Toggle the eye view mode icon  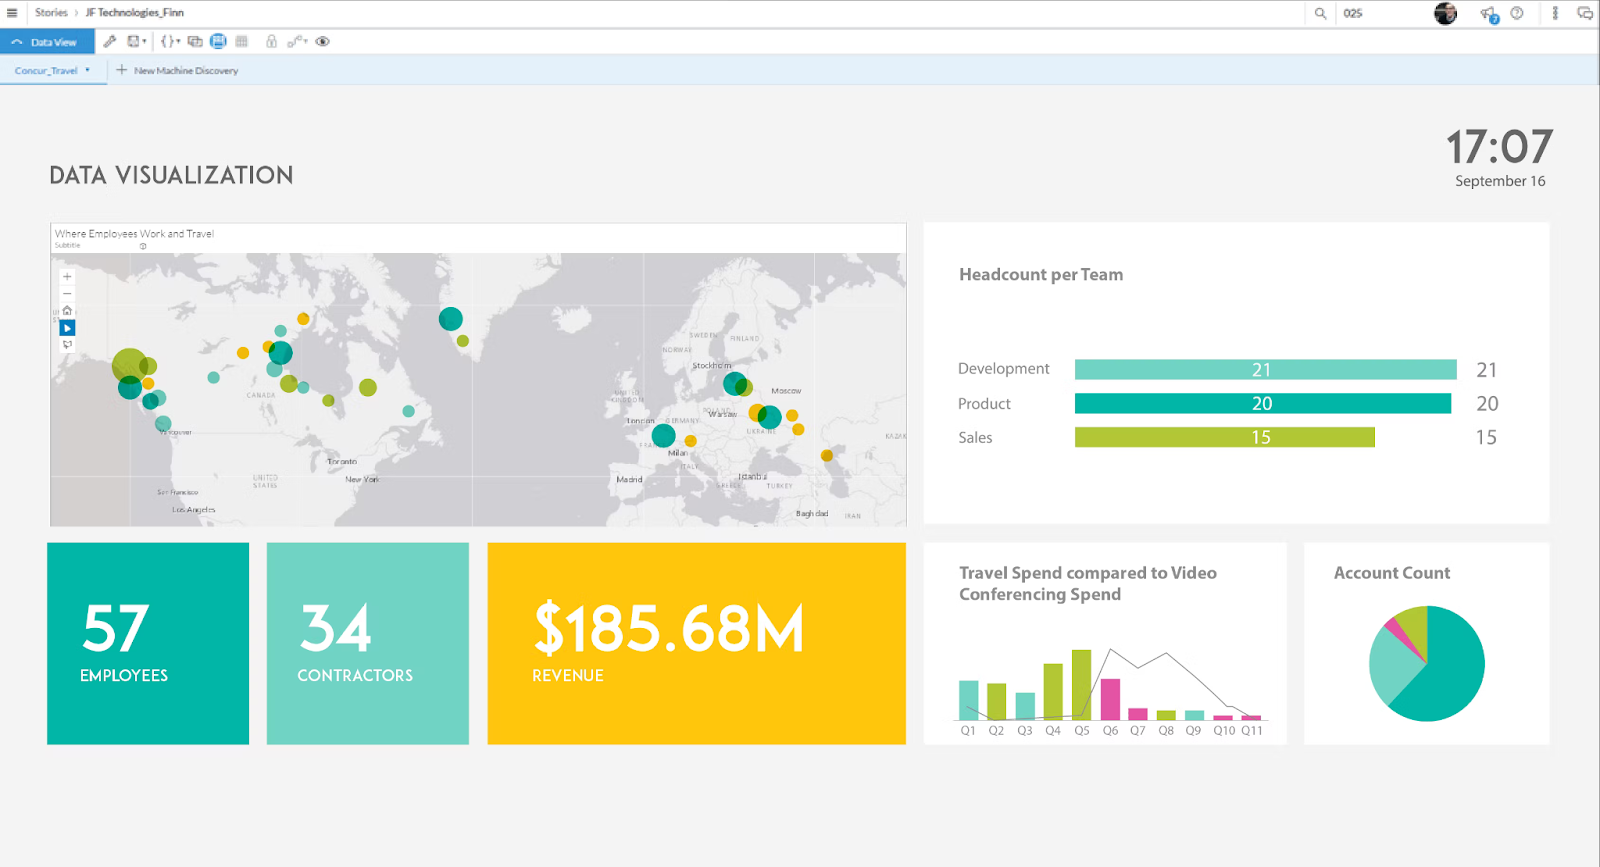322,42
